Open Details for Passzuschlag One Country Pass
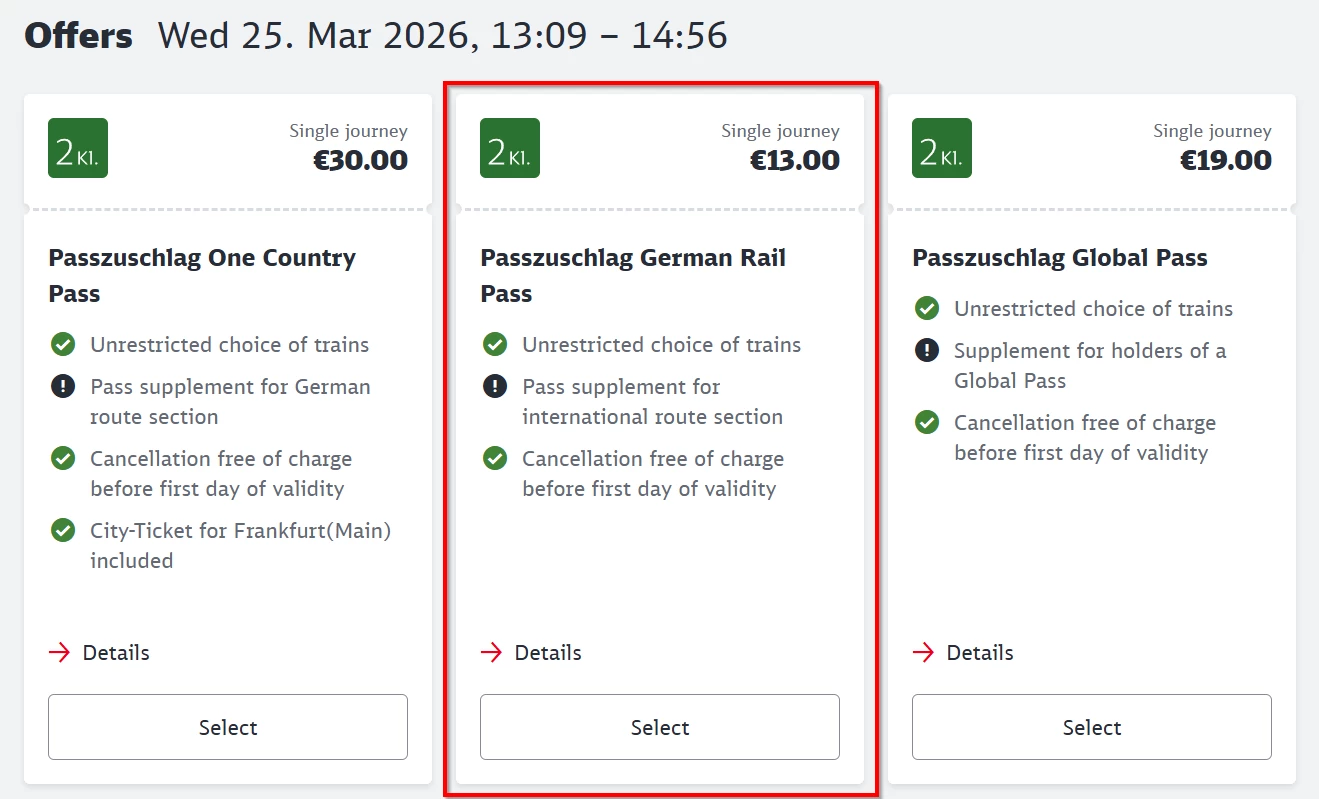 (x=116, y=653)
